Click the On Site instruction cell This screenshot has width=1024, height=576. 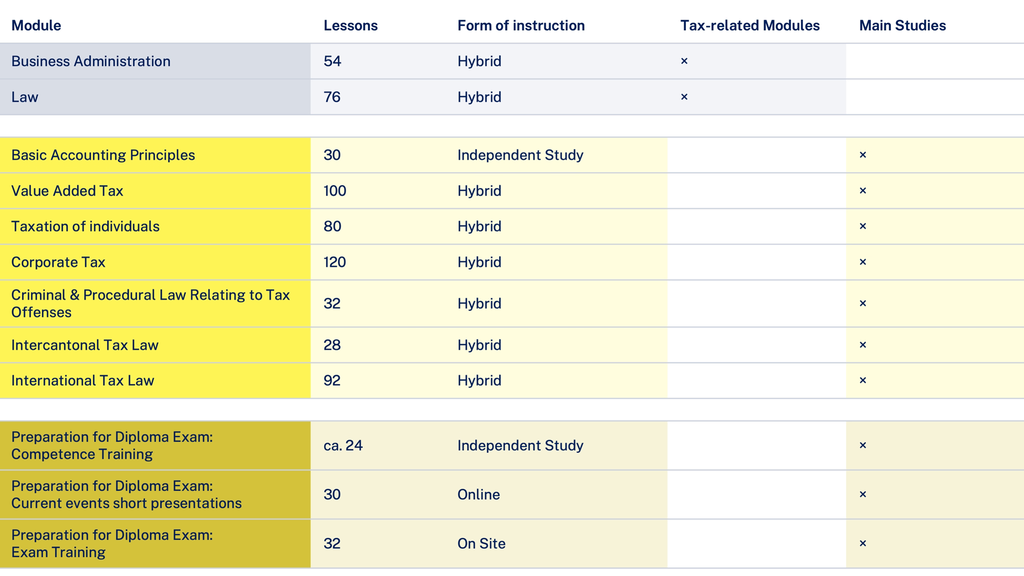(481, 543)
